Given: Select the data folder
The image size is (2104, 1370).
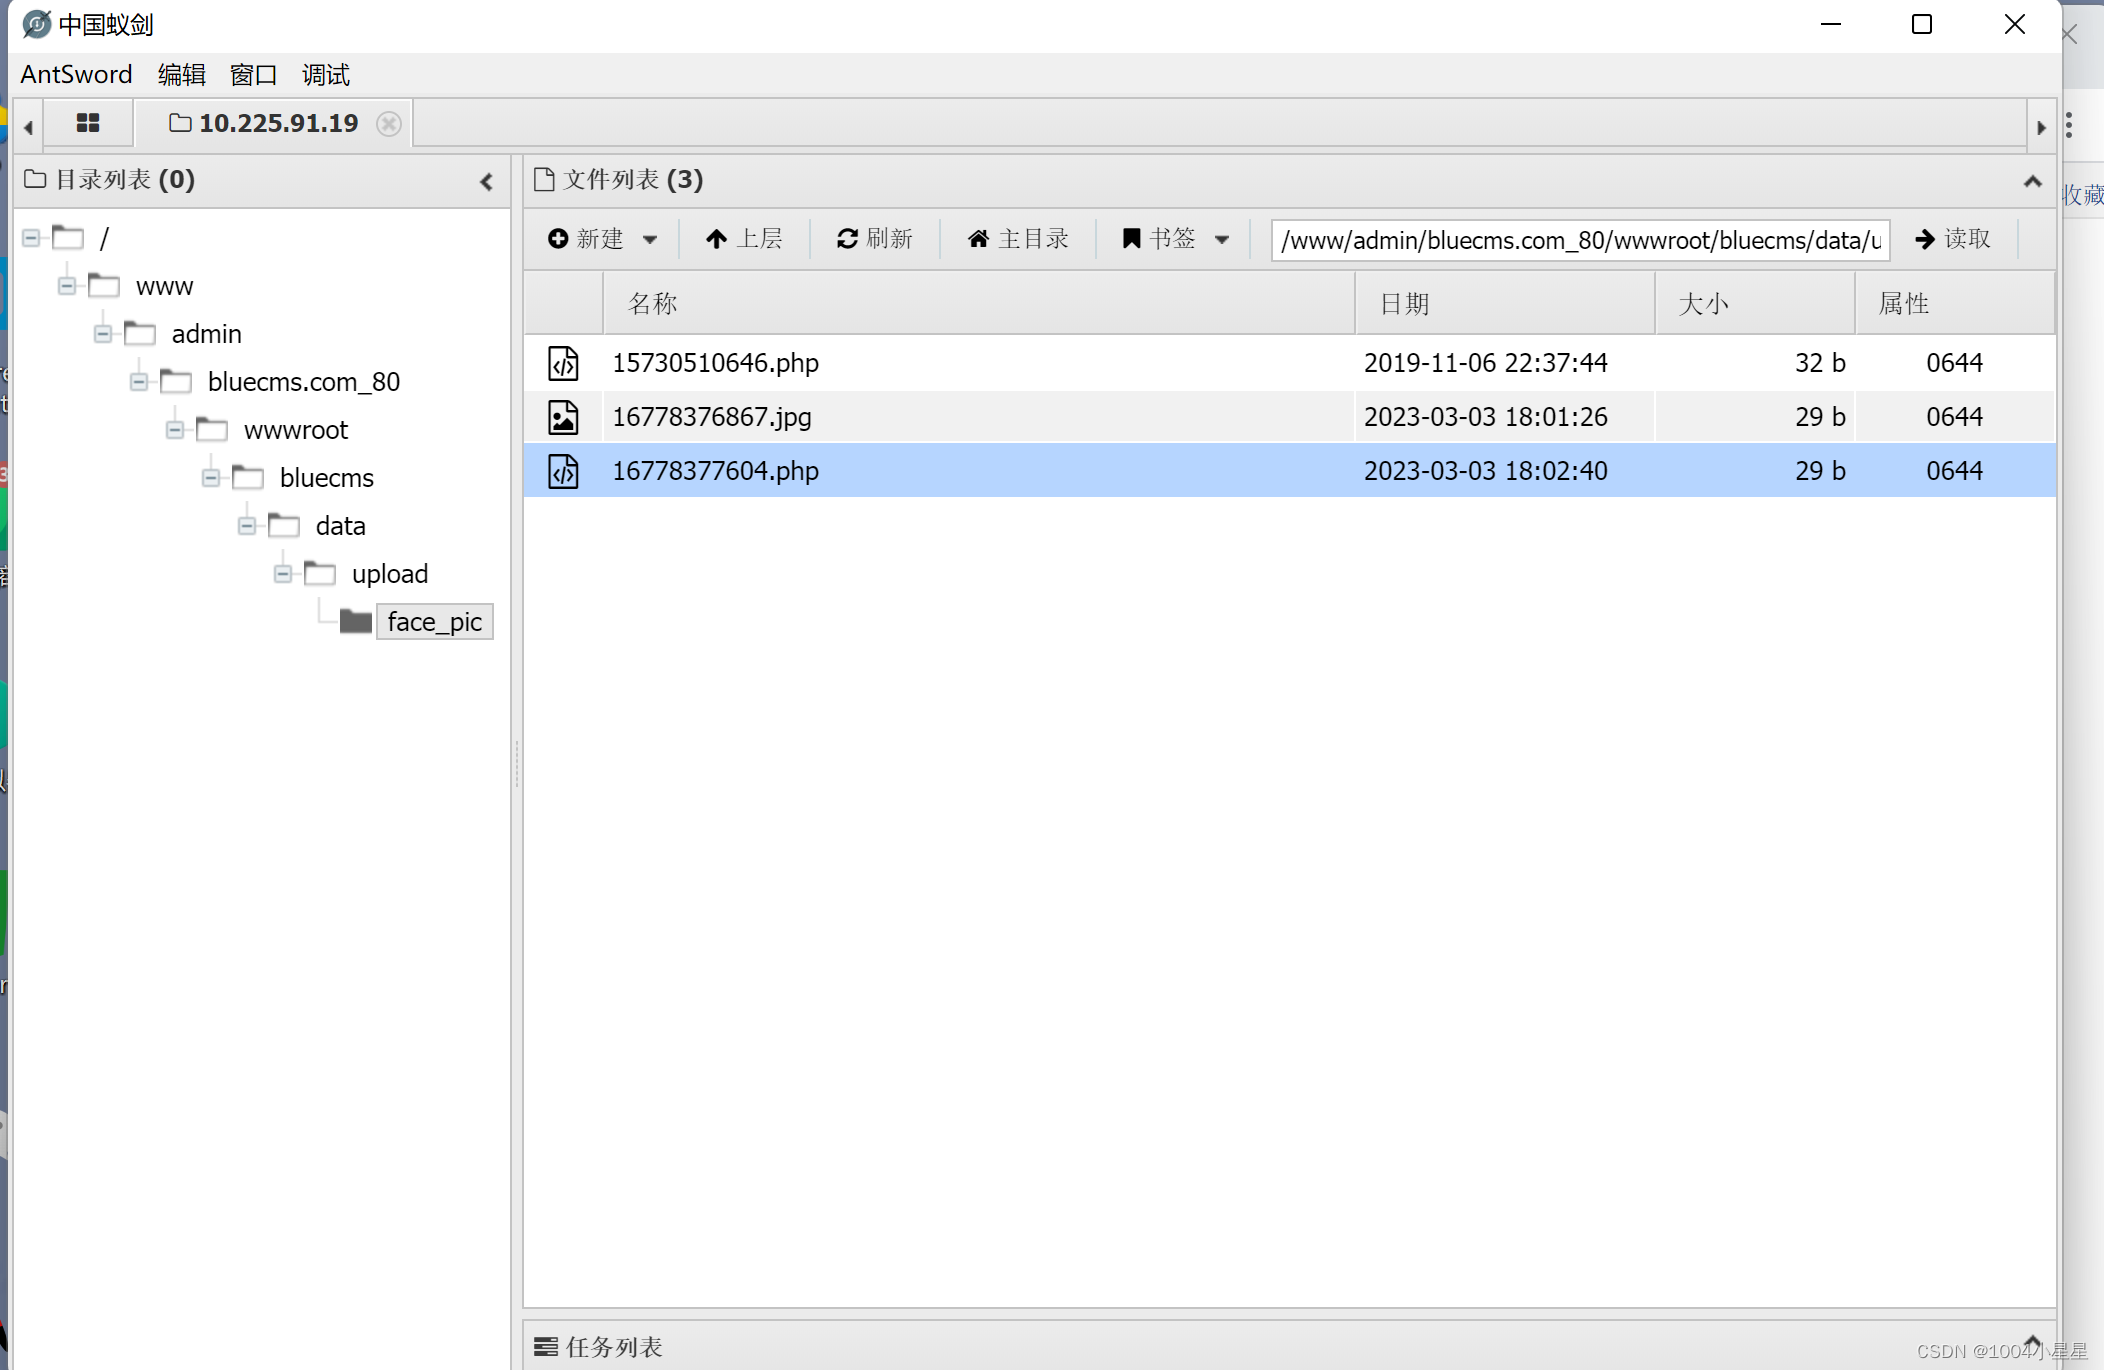Looking at the screenshot, I should [341, 526].
